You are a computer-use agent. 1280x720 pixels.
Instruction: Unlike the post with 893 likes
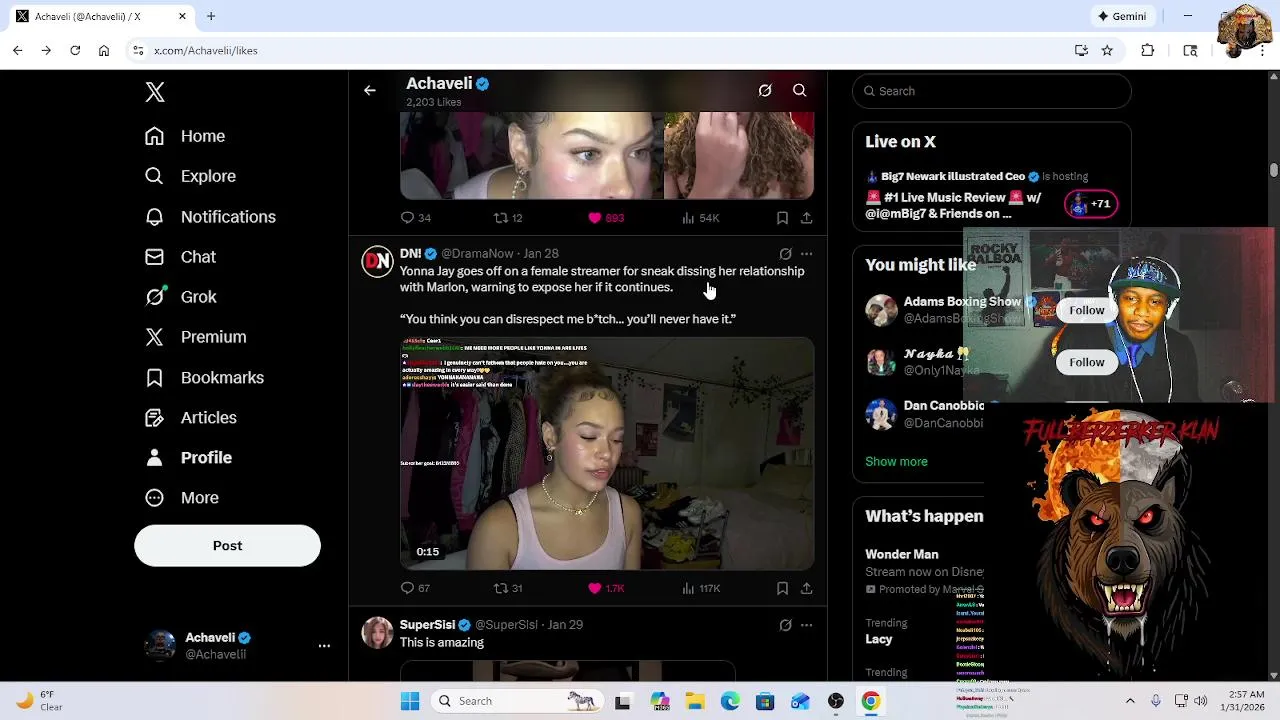coord(606,218)
